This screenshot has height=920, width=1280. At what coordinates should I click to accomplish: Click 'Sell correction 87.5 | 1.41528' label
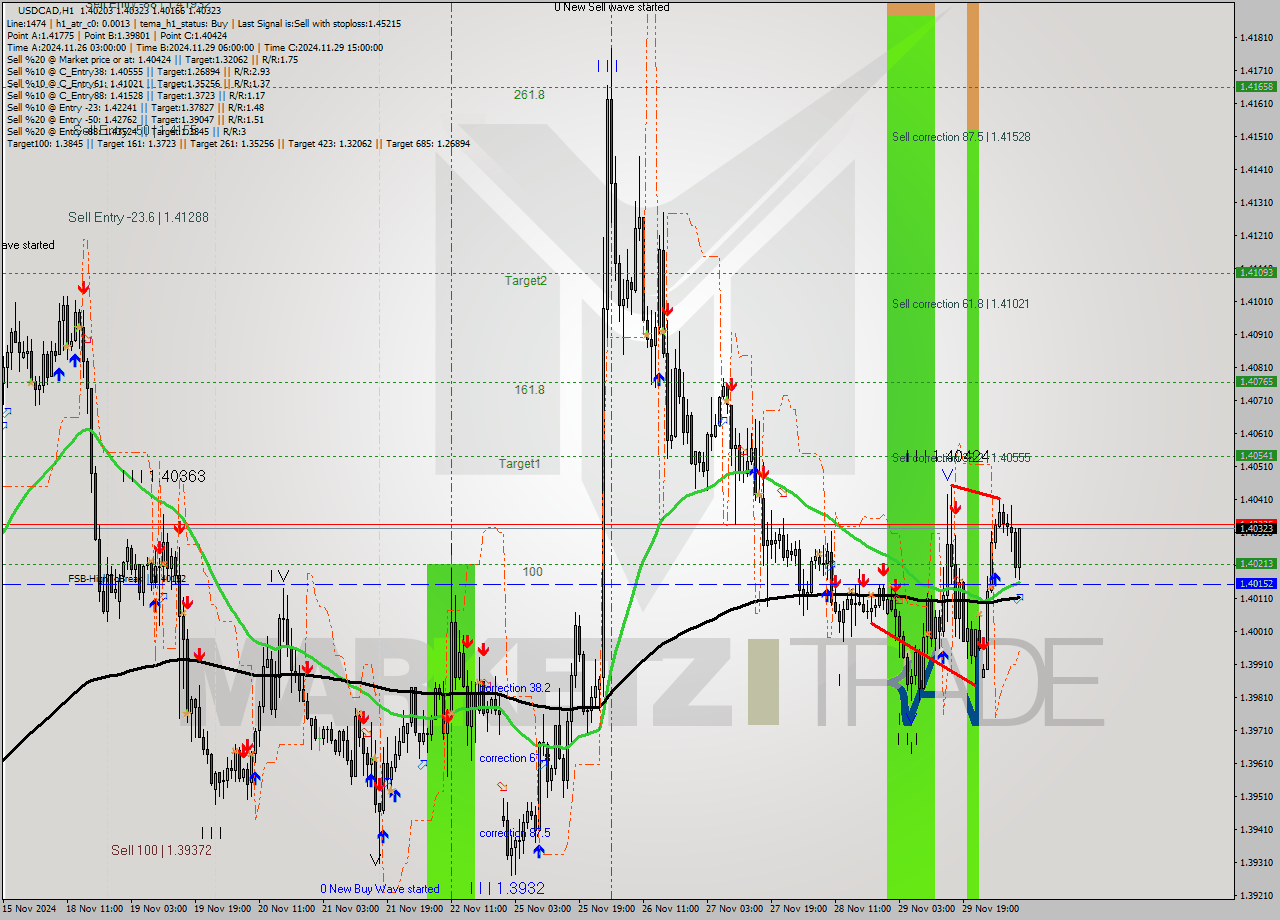961,137
